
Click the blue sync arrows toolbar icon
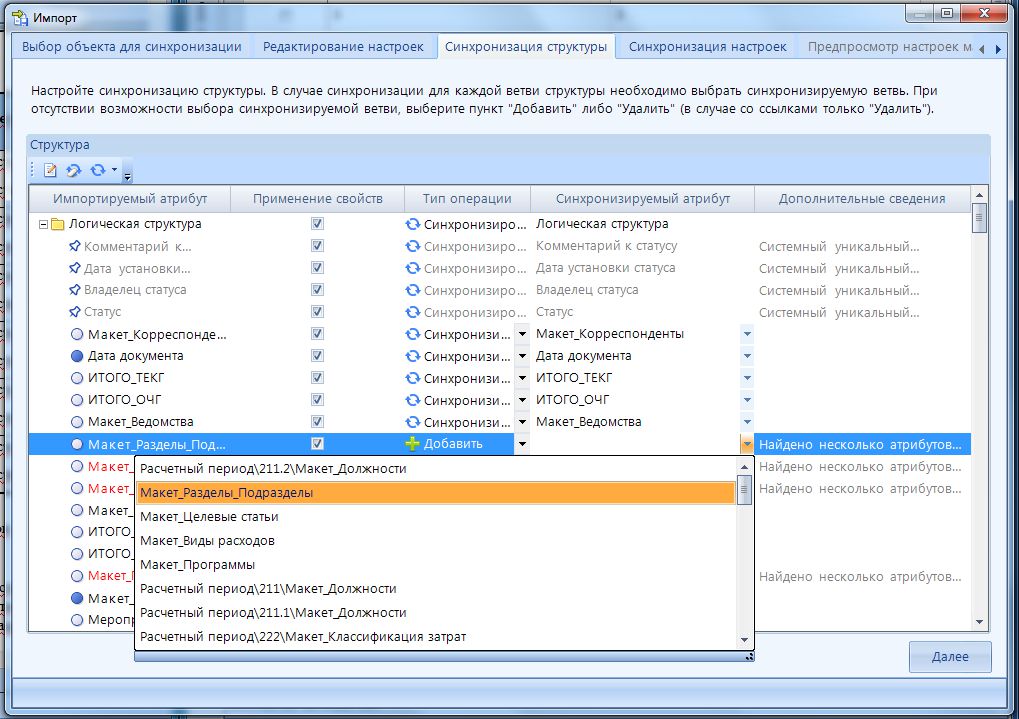point(97,171)
